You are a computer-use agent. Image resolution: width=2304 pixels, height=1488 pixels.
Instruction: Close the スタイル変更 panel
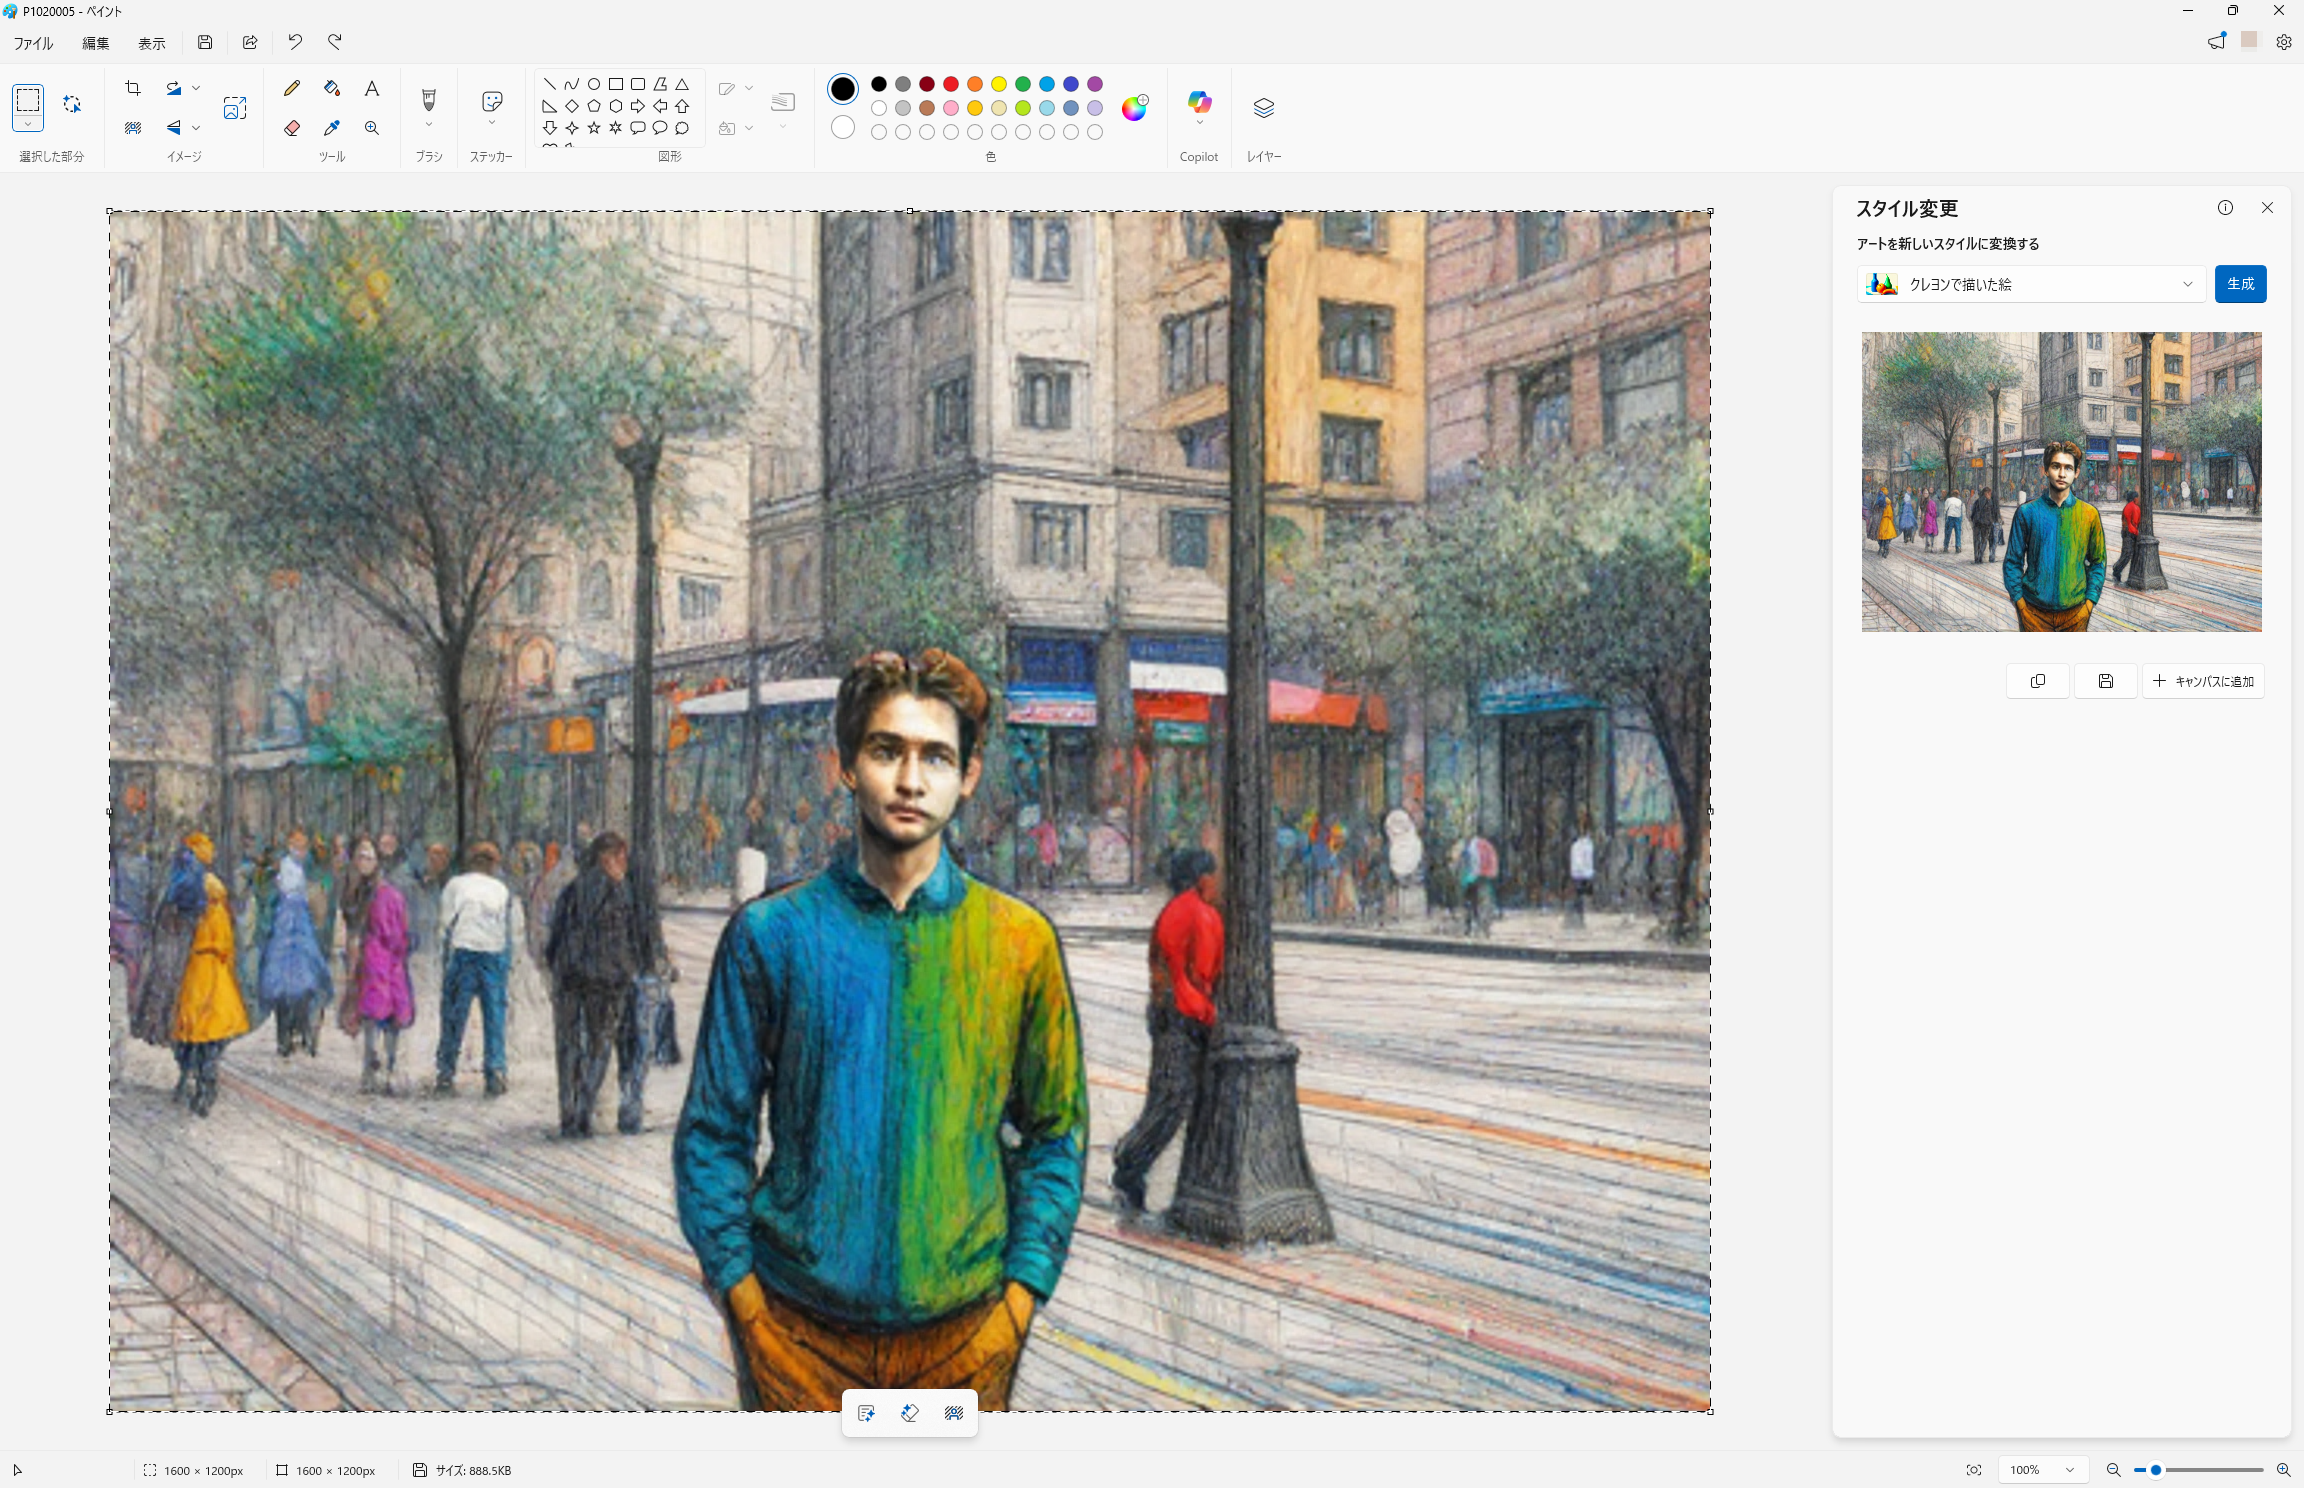2267,208
